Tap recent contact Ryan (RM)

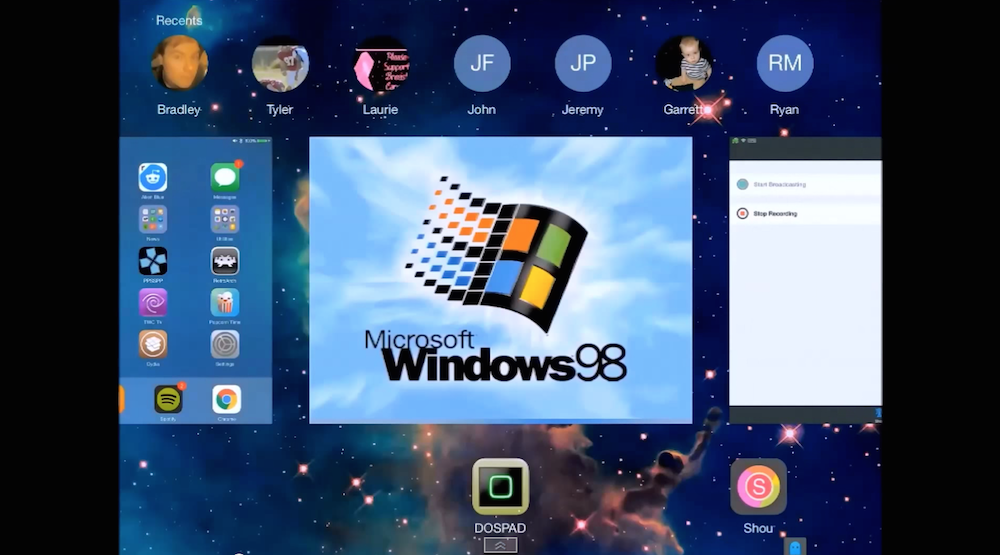pos(784,64)
